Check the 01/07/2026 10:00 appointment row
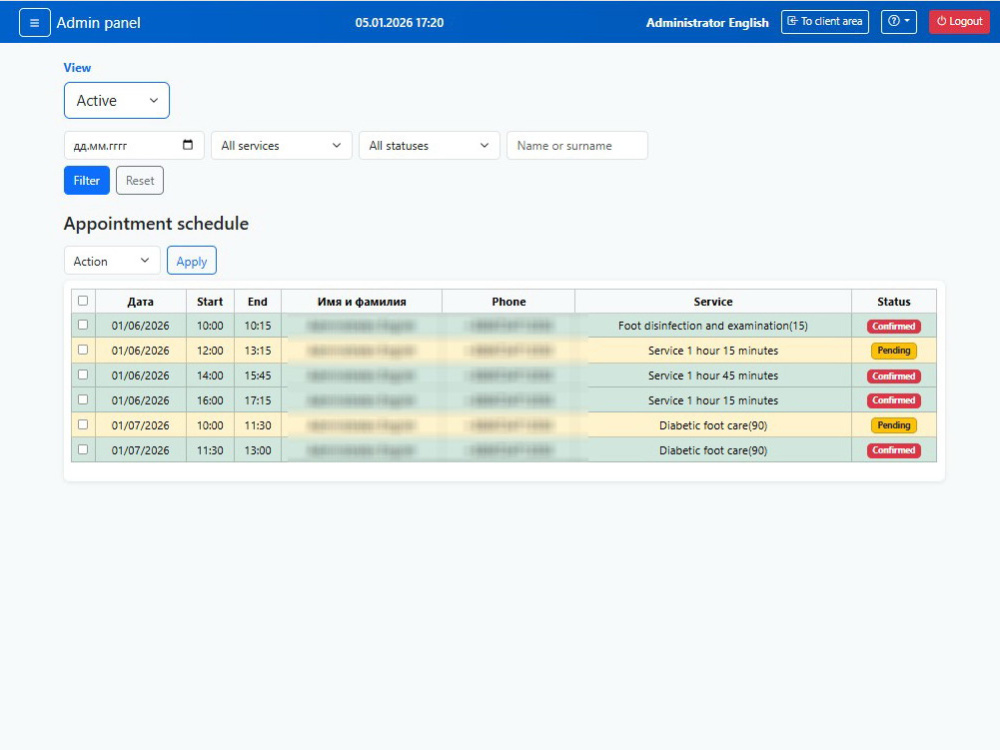The image size is (1000, 750). click(x=83, y=424)
